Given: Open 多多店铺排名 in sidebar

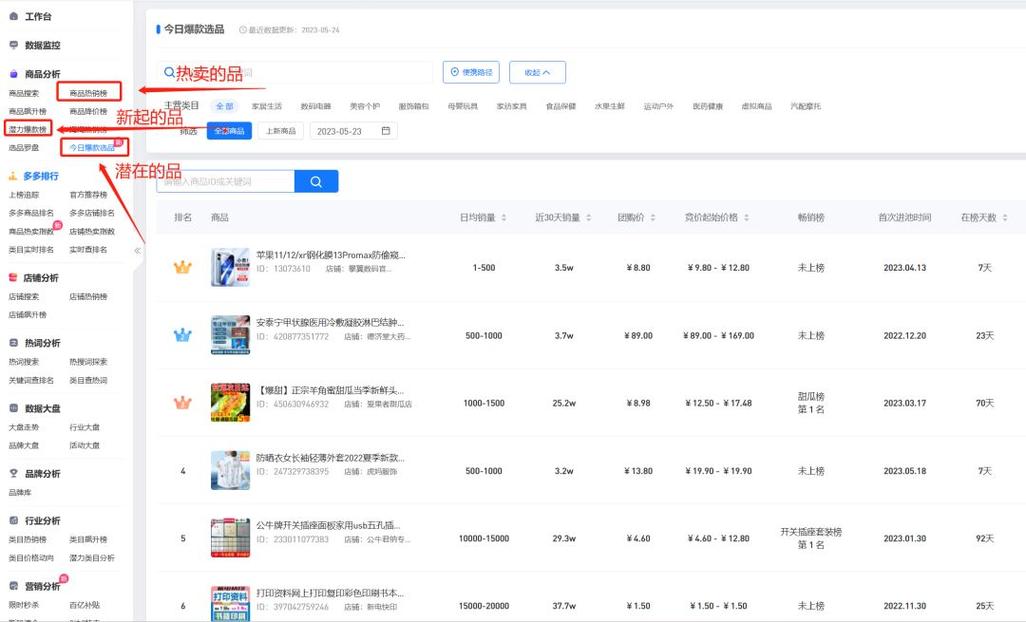Looking at the screenshot, I should (92, 213).
